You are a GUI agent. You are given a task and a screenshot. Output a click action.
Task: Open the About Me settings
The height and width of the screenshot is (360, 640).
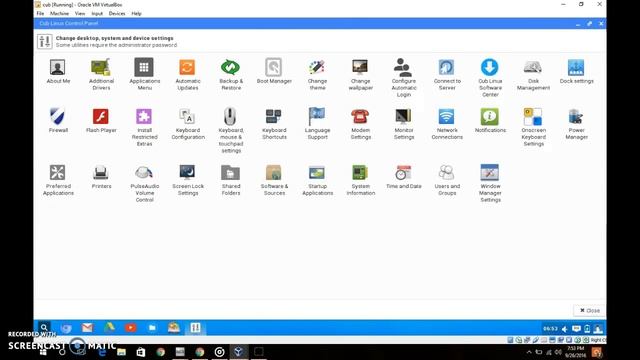58,71
